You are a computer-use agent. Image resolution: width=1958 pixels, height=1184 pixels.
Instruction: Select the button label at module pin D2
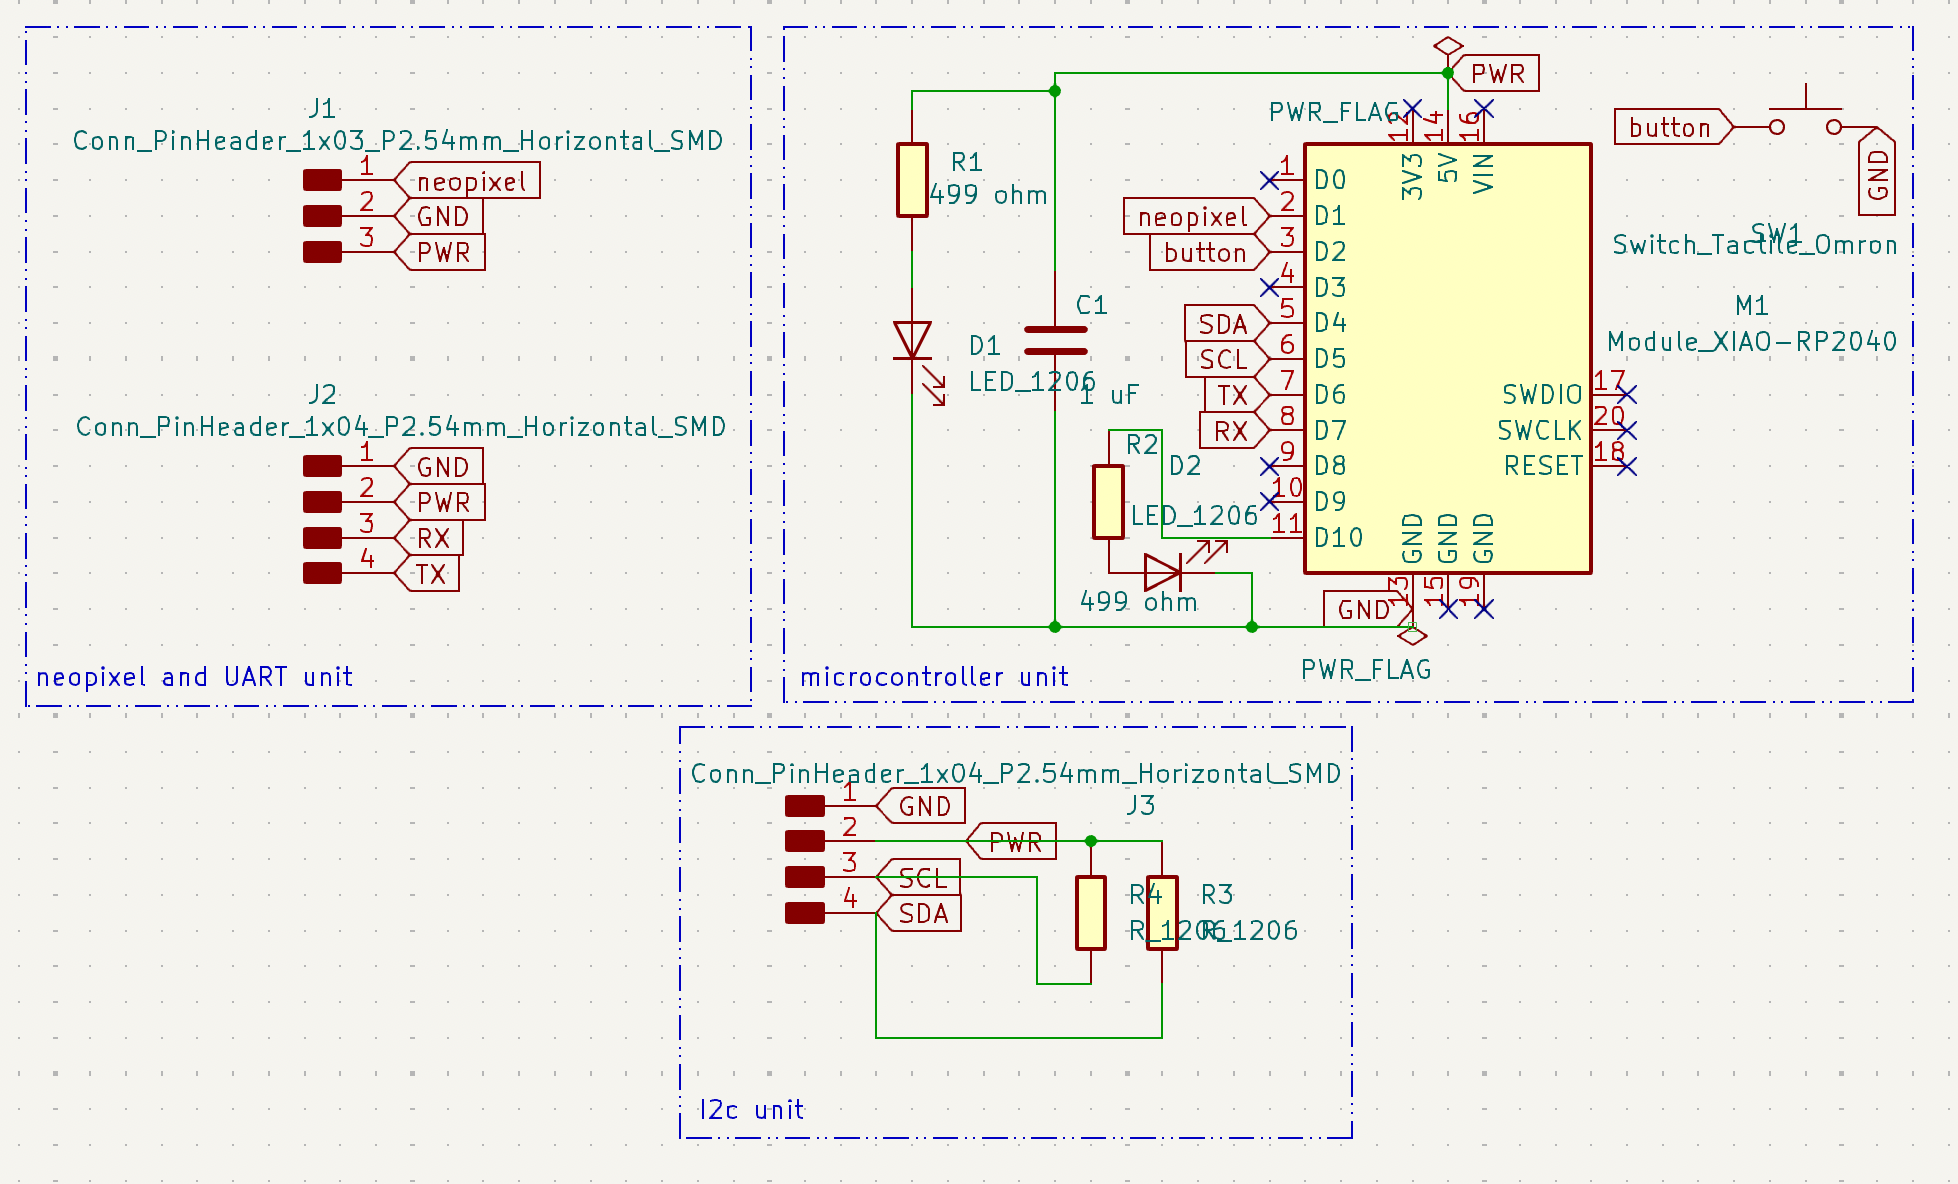click(1210, 252)
